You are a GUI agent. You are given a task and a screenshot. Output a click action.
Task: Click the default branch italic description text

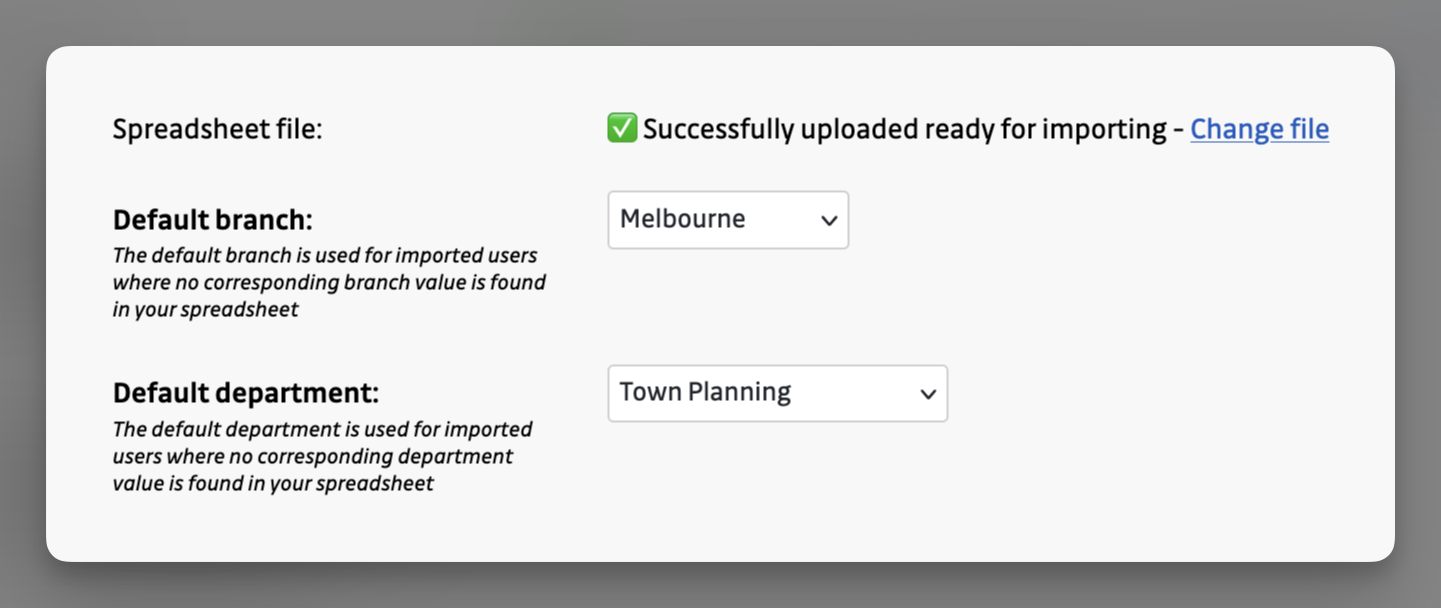tap(329, 283)
